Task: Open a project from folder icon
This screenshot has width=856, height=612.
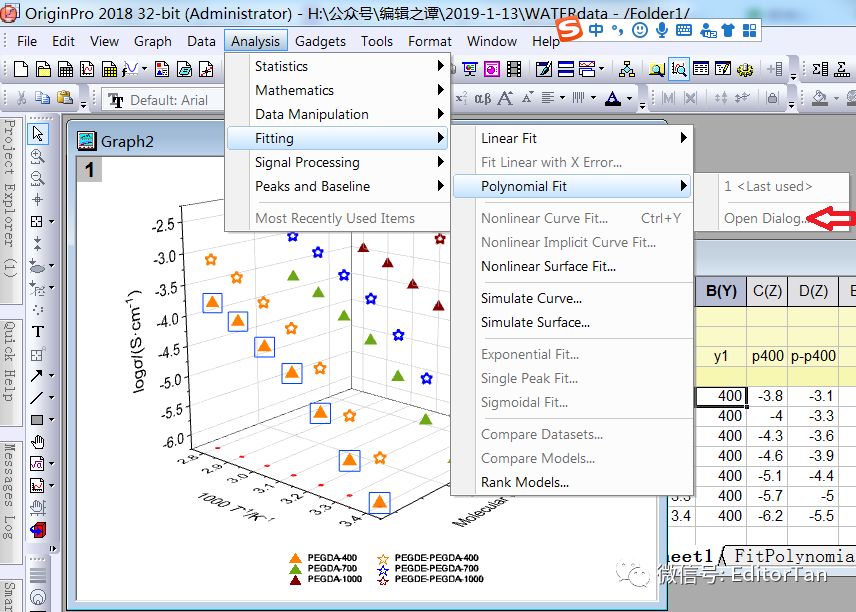Action: 43,69
